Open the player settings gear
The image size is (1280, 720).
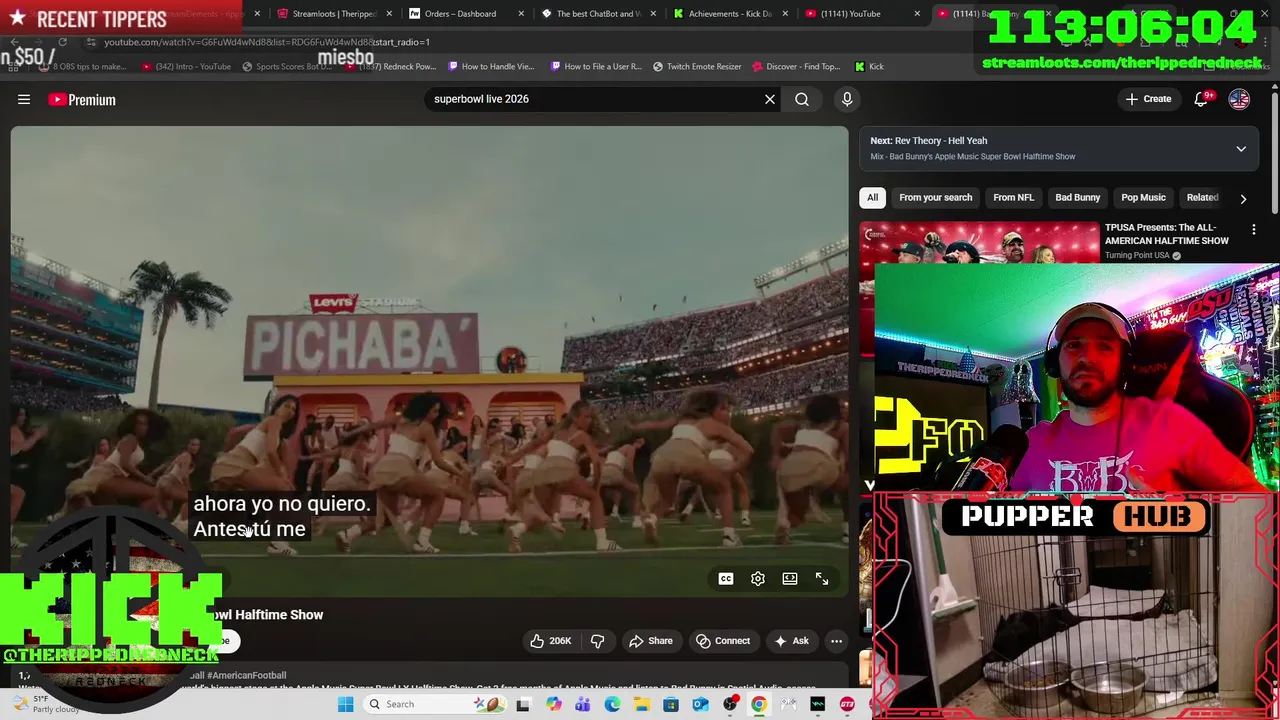click(x=758, y=579)
